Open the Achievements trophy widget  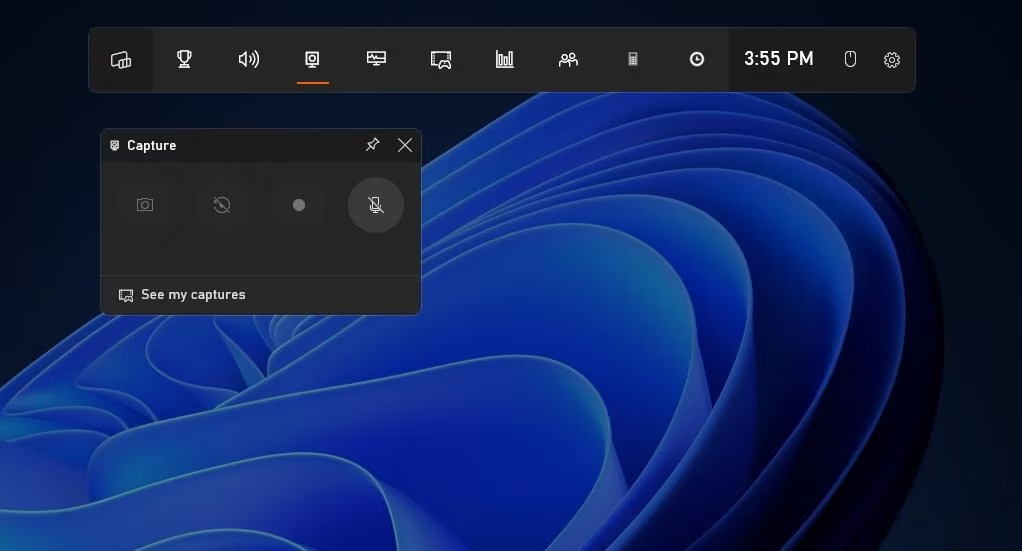tap(184, 59)
